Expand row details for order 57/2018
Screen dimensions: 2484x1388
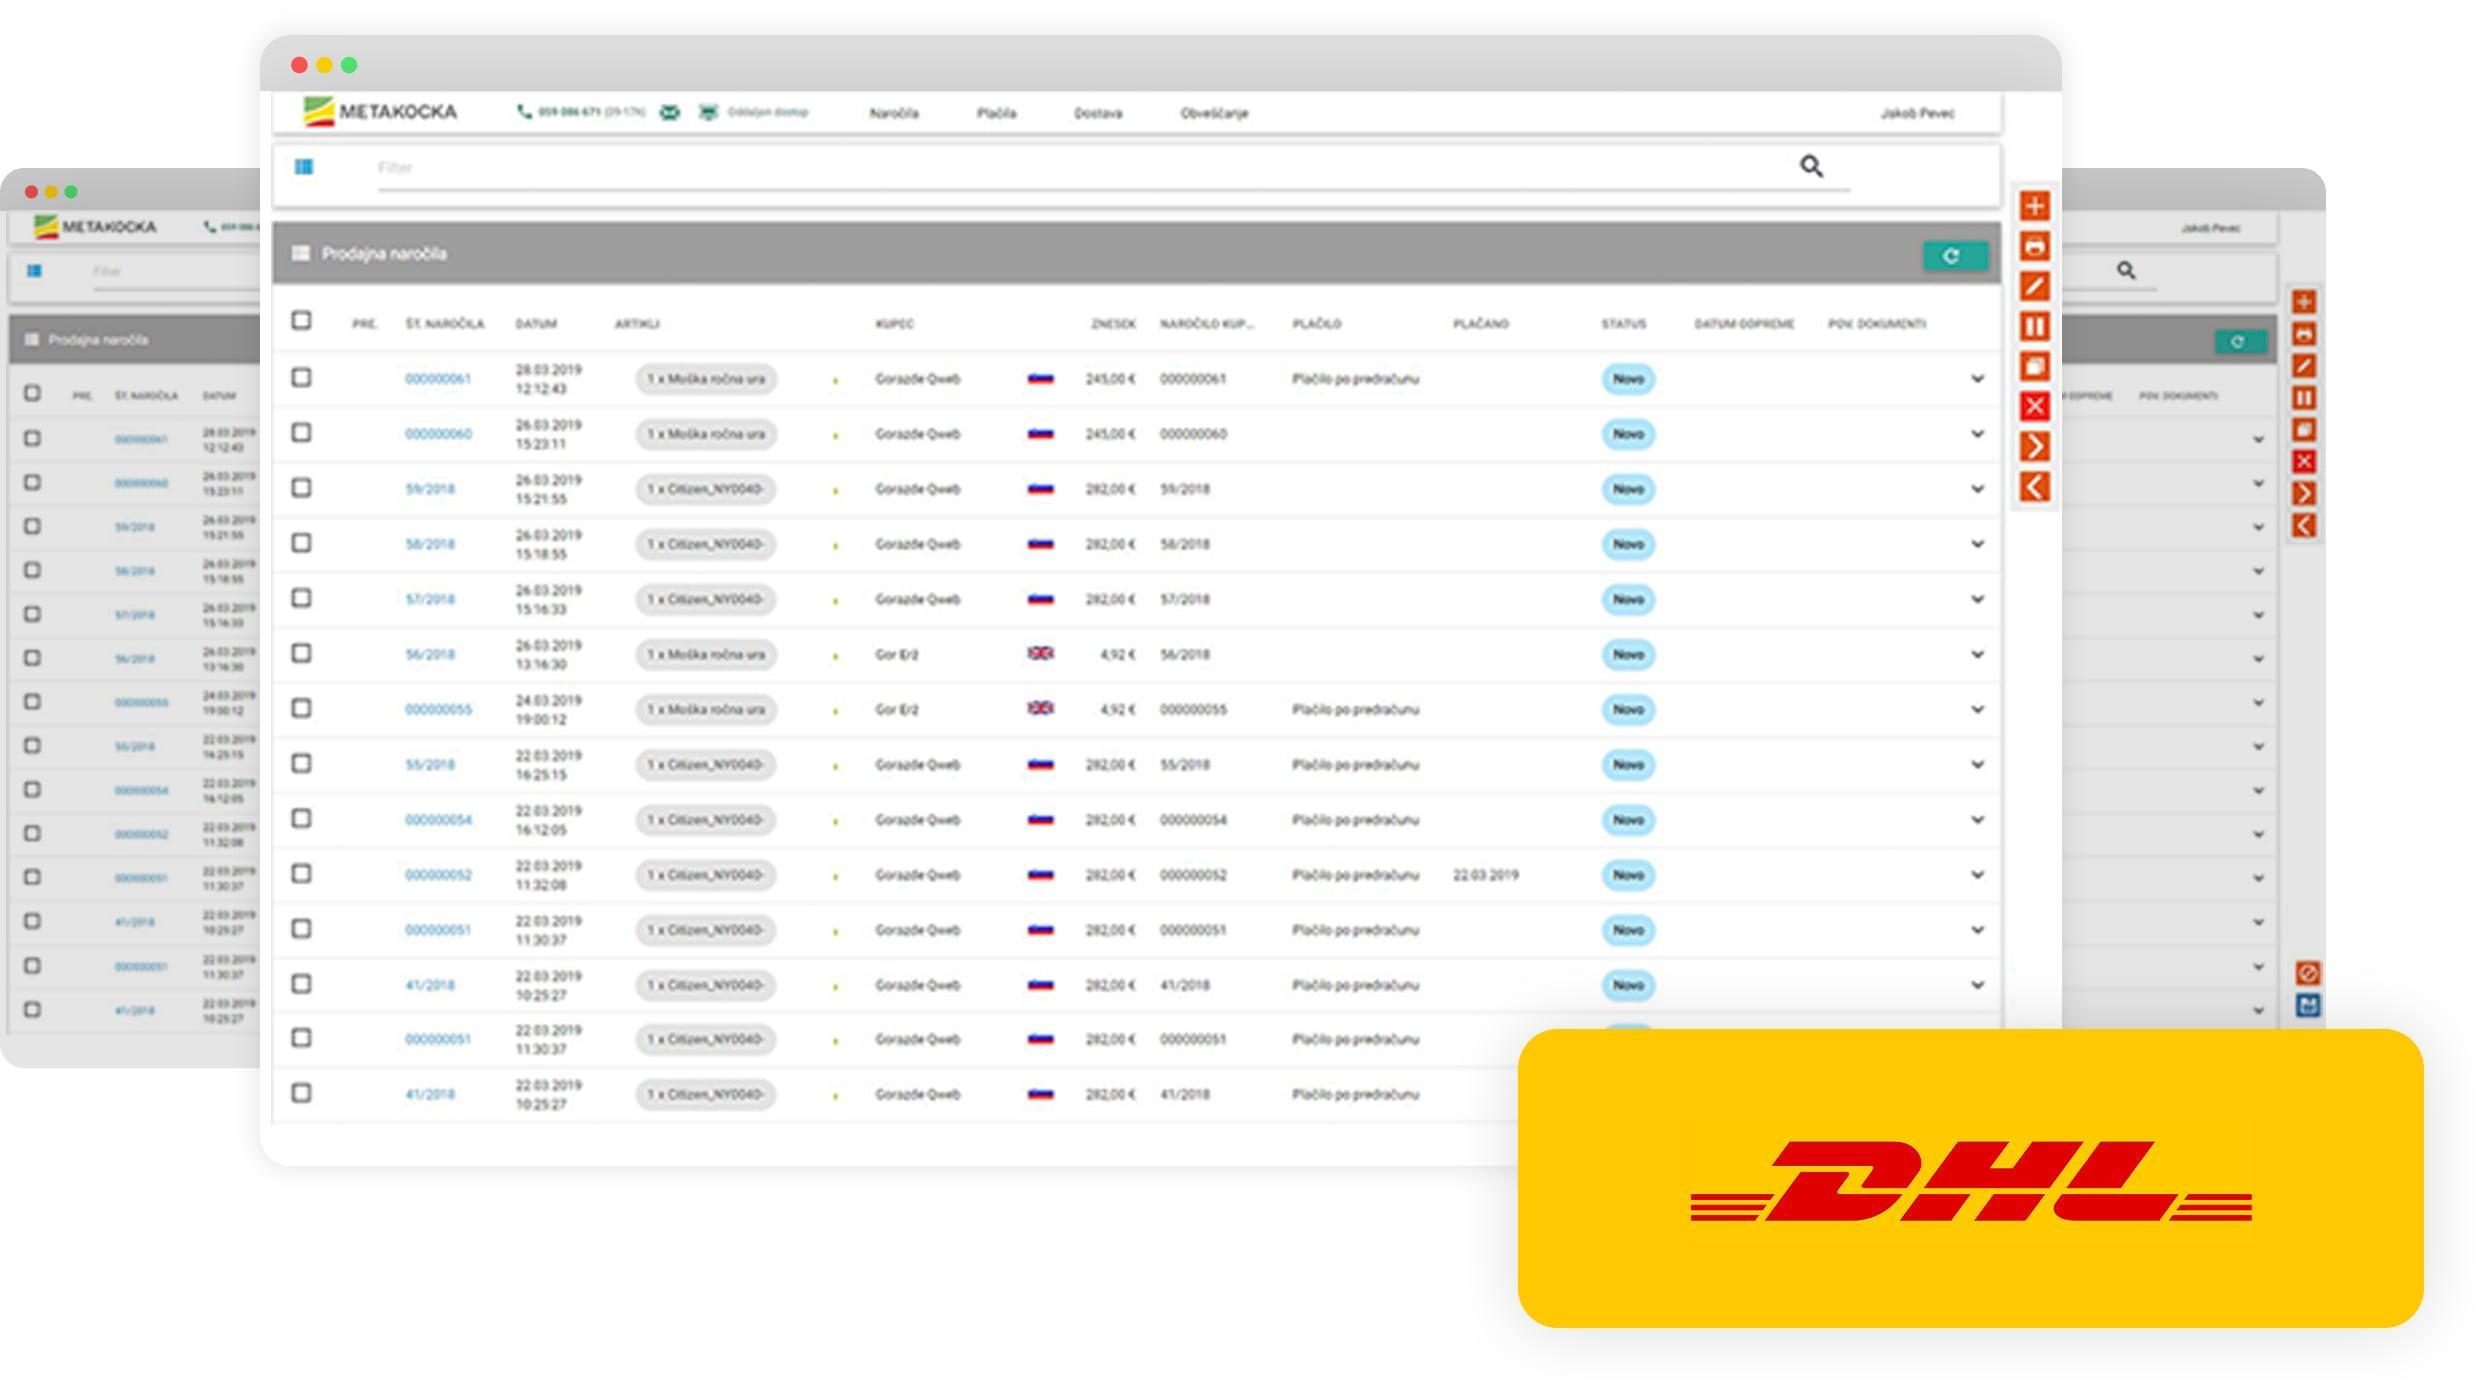pos(1977,599)
